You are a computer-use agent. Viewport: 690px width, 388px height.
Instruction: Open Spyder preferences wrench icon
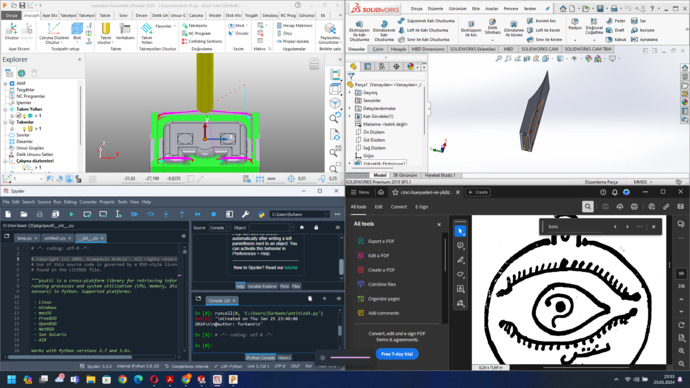pyautogui.click(x=245, y=214)
